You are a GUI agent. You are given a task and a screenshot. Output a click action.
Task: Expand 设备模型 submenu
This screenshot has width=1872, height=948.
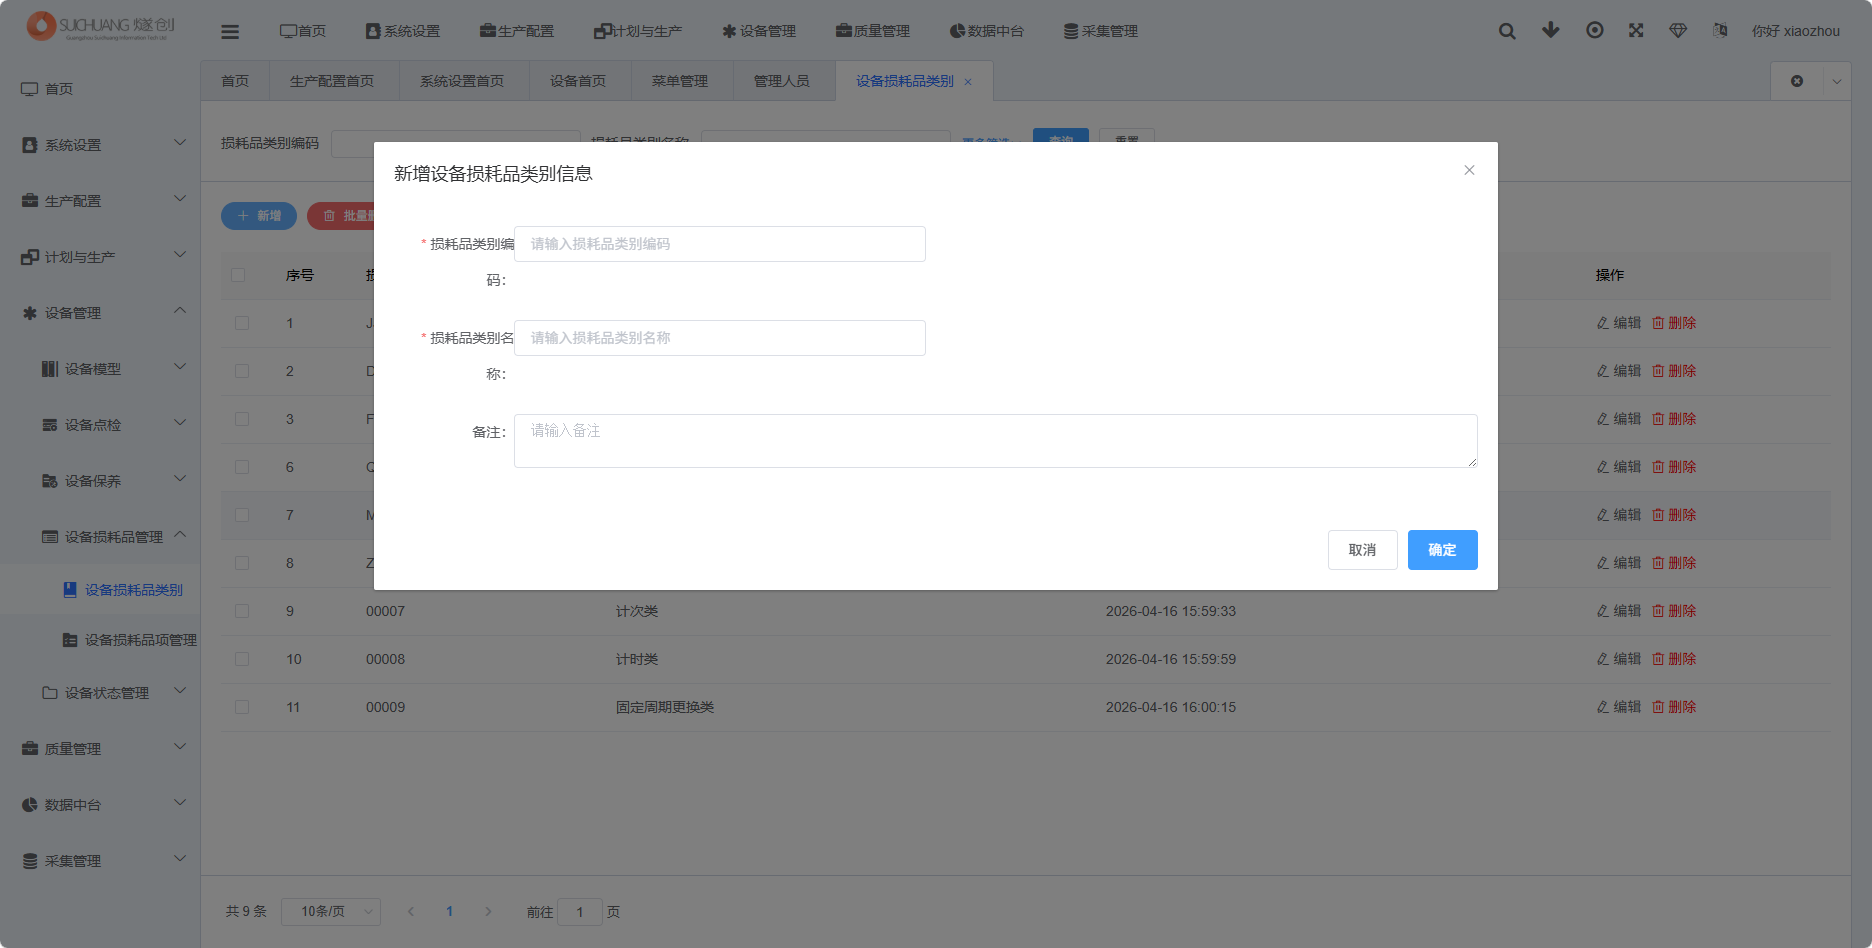click(x=100, y=369)
